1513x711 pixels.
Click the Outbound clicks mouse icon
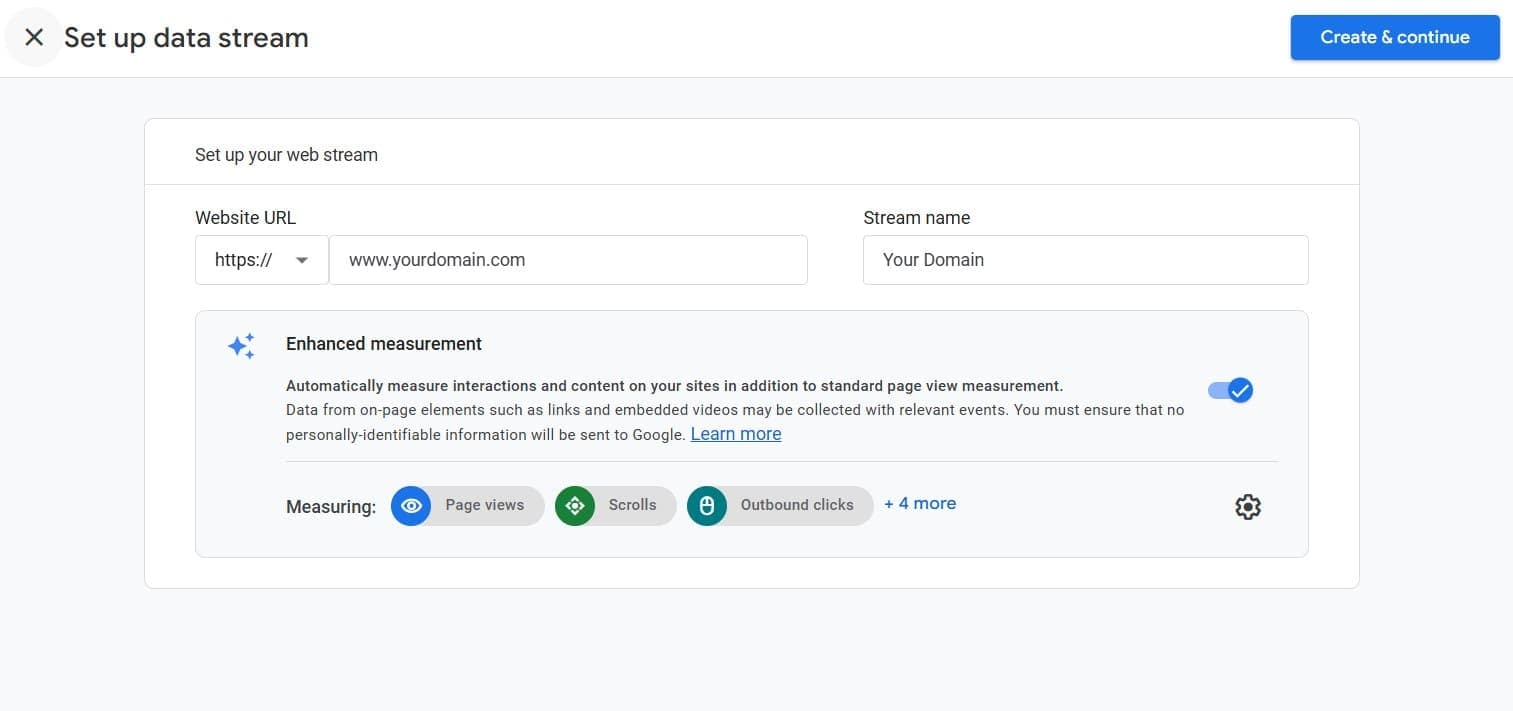[x=707, y=505]
